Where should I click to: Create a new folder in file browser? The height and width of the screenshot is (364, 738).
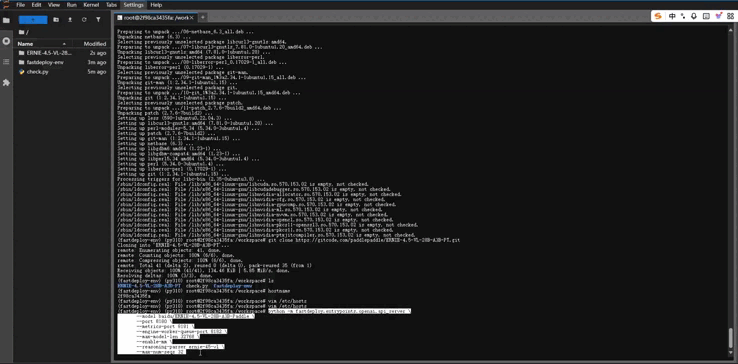56,20
